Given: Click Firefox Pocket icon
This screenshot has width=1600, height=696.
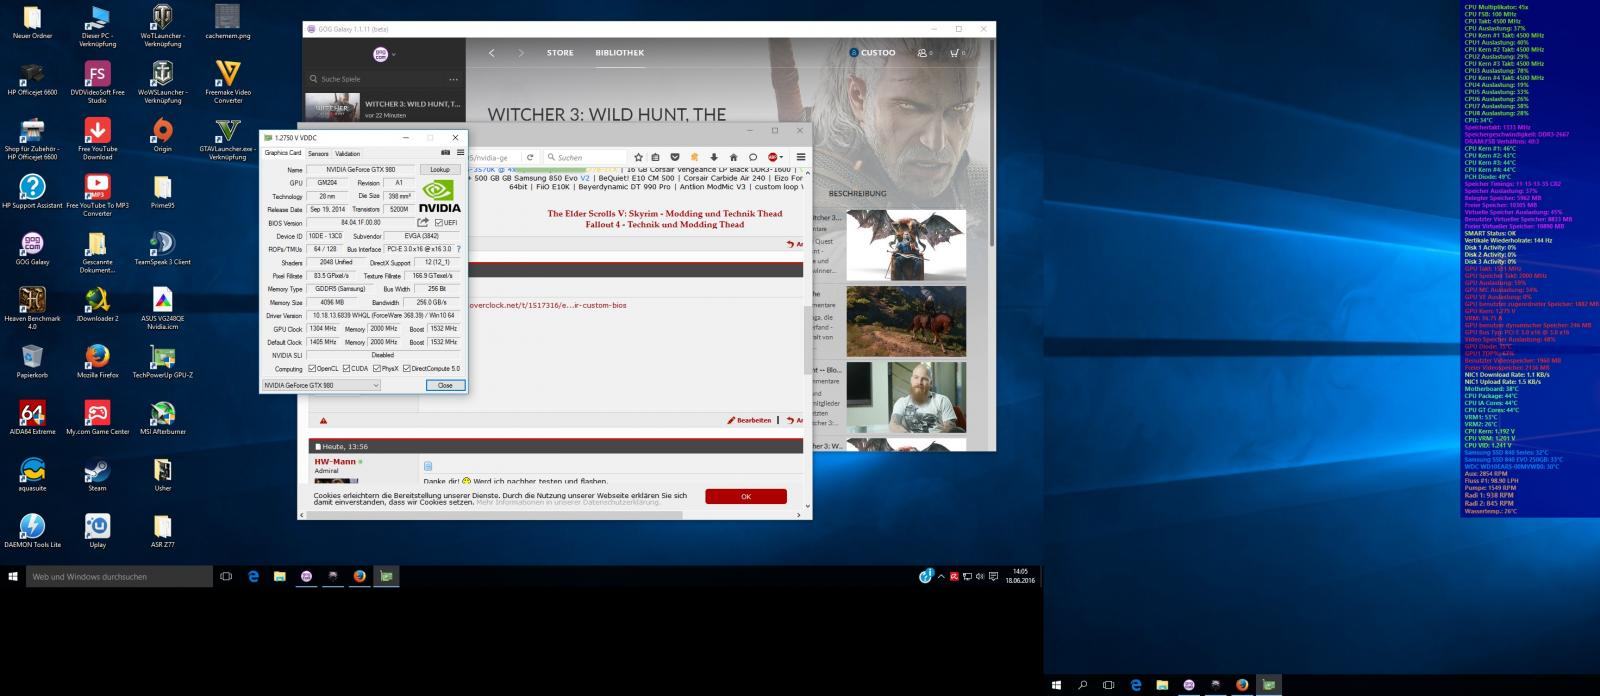Looking at the screenshot, I should click(675, 157).
